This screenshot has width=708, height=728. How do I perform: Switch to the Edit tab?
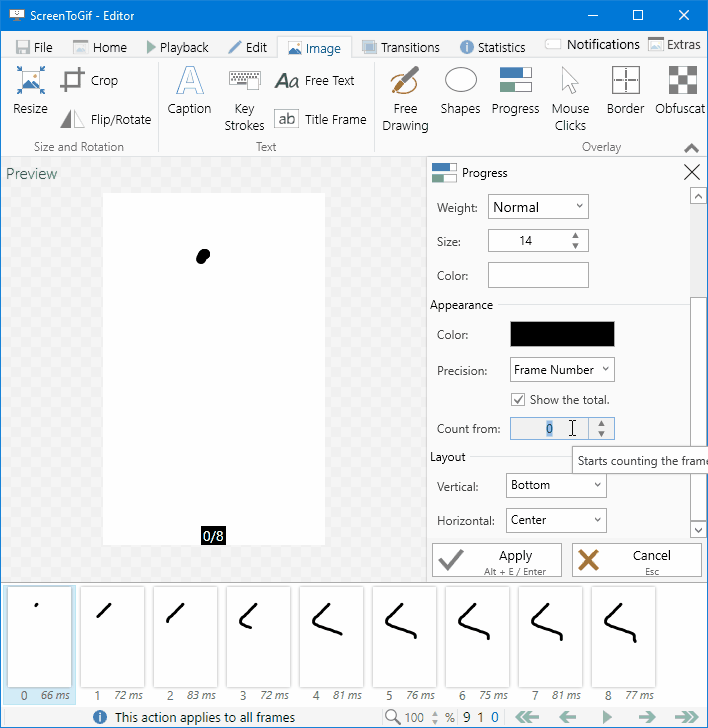pyautogui.click(x=247, y=47)
